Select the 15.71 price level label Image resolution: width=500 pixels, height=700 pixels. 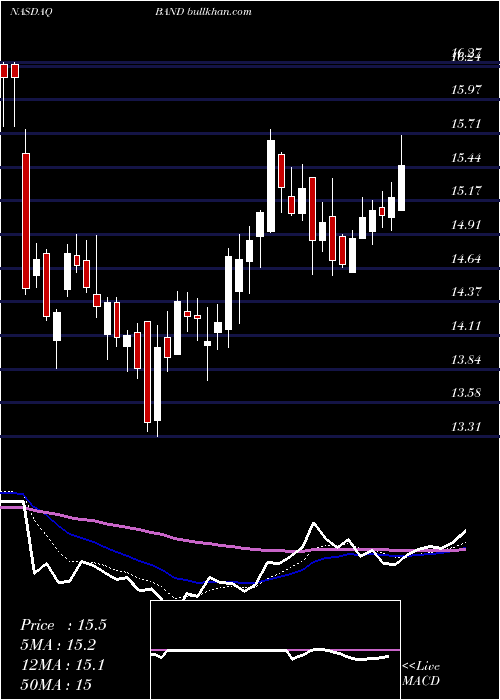click(466, 124)
